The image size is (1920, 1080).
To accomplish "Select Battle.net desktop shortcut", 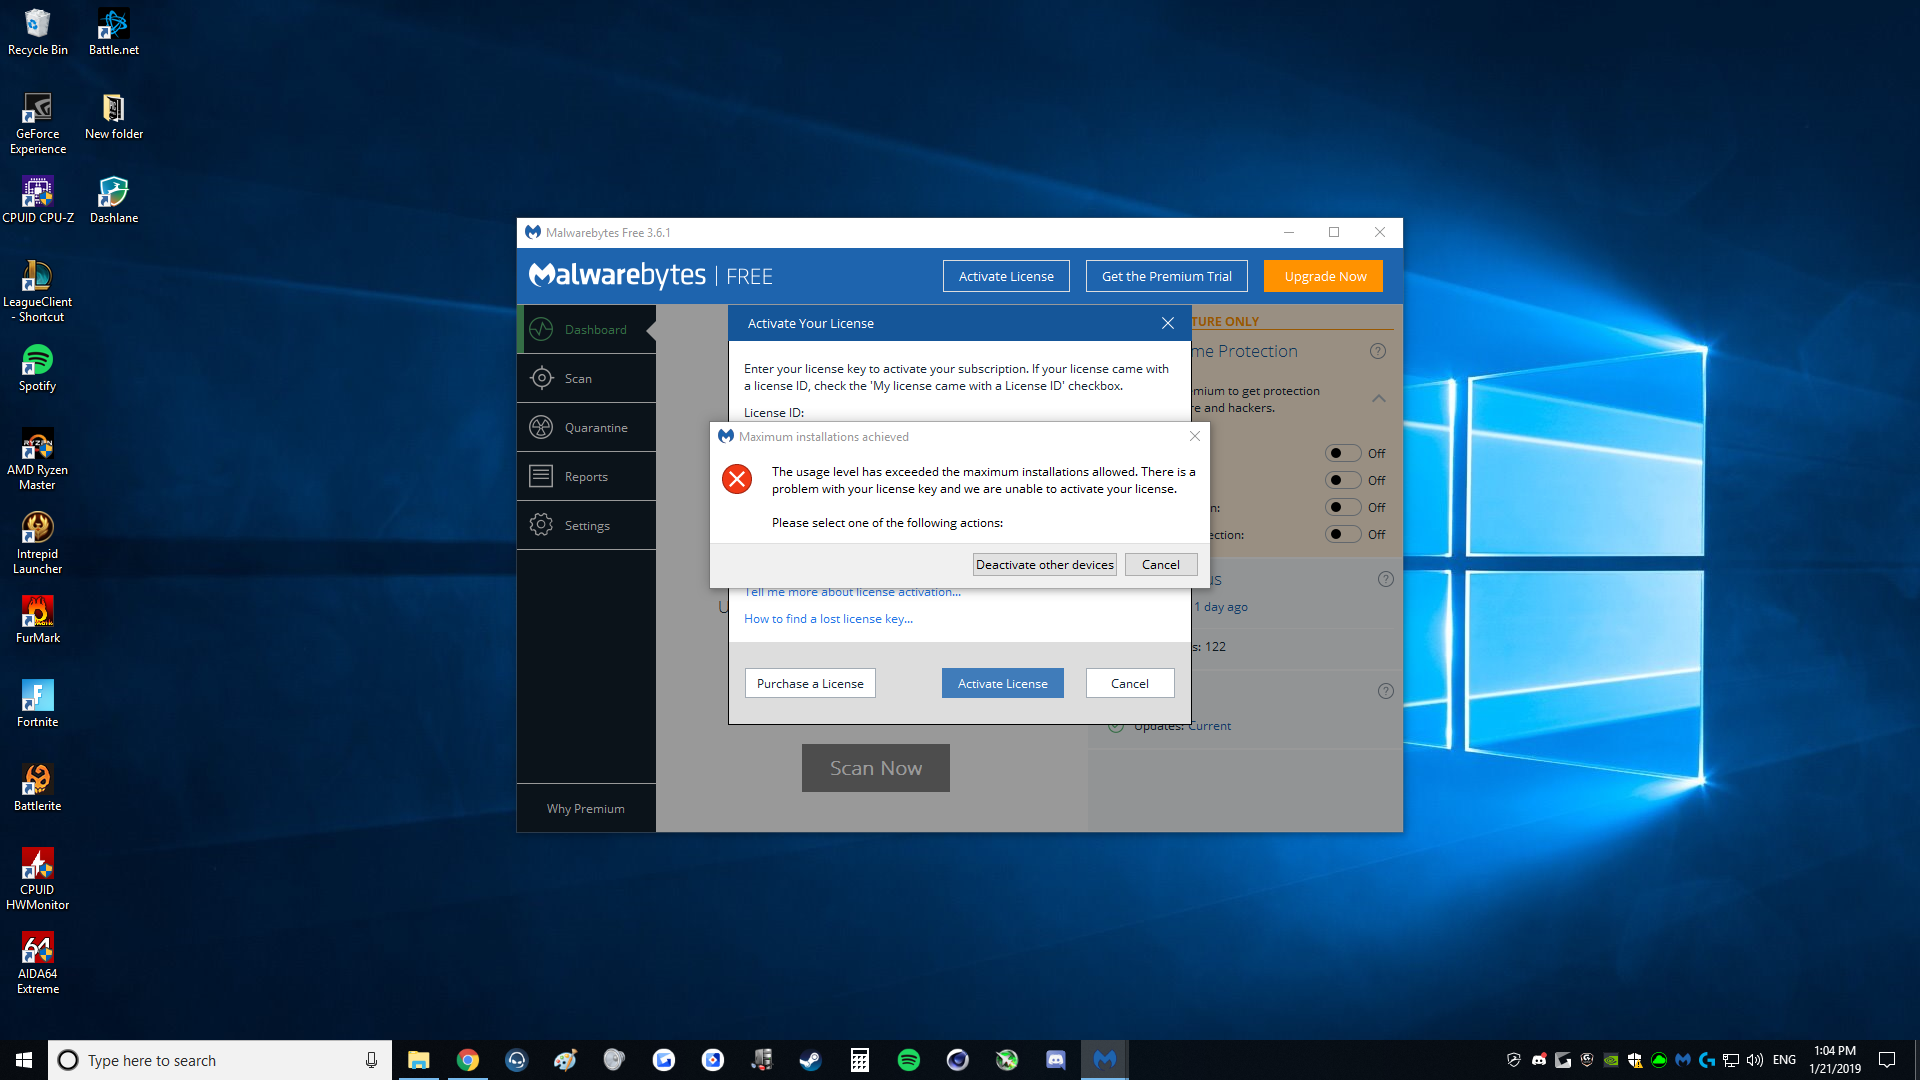I will 114,32.
